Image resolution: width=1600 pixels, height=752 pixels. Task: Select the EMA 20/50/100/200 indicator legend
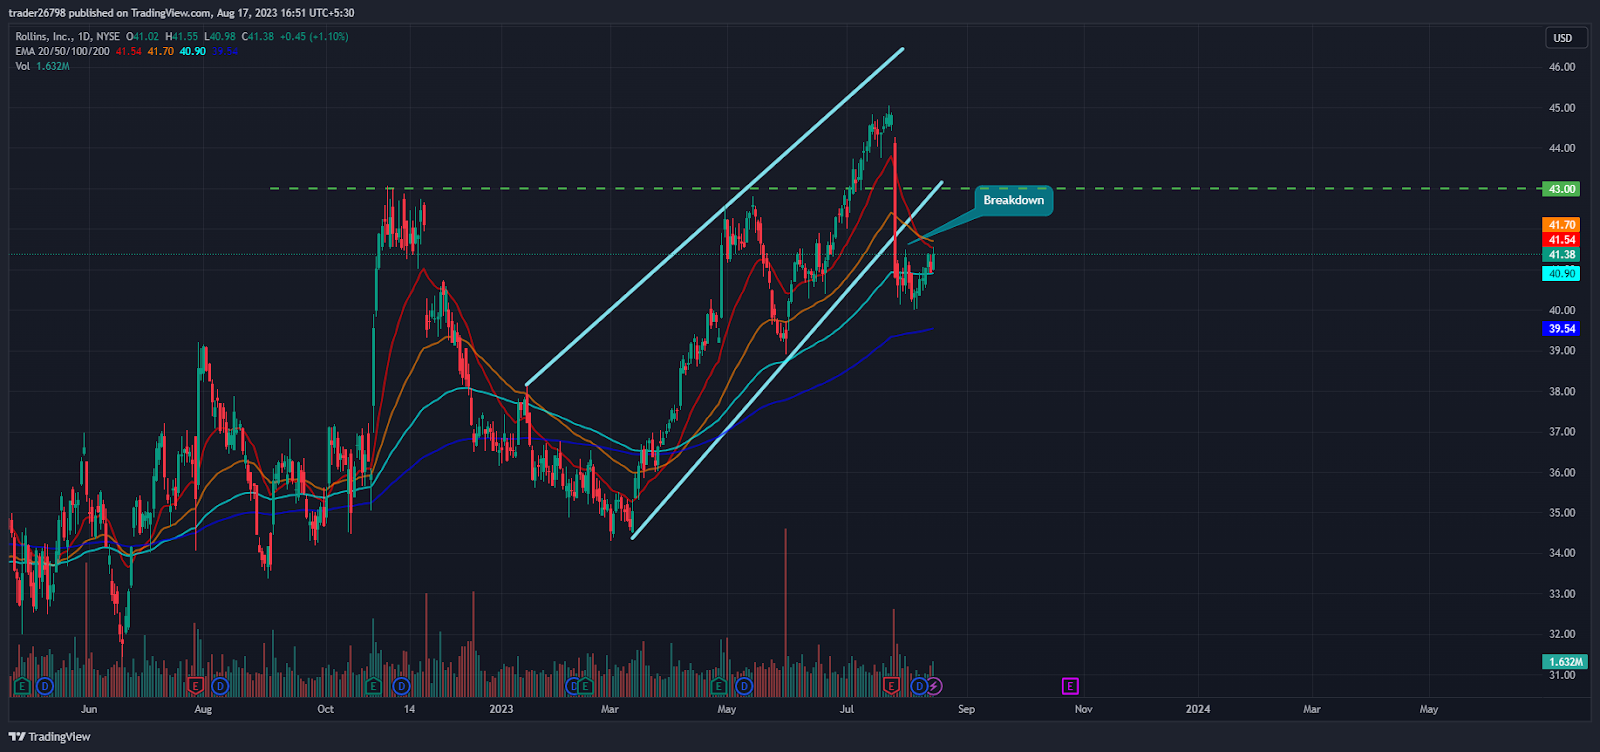click(x=62, y=51)
